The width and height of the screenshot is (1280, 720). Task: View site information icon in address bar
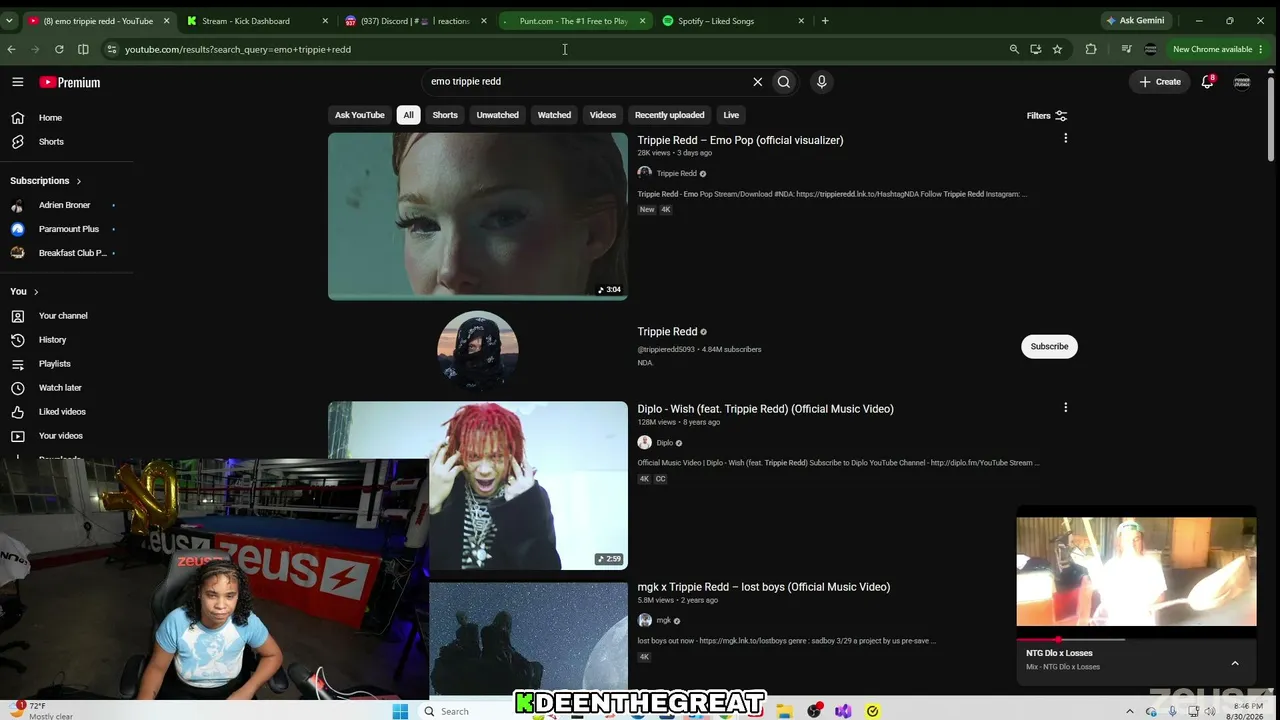[111, 49]
